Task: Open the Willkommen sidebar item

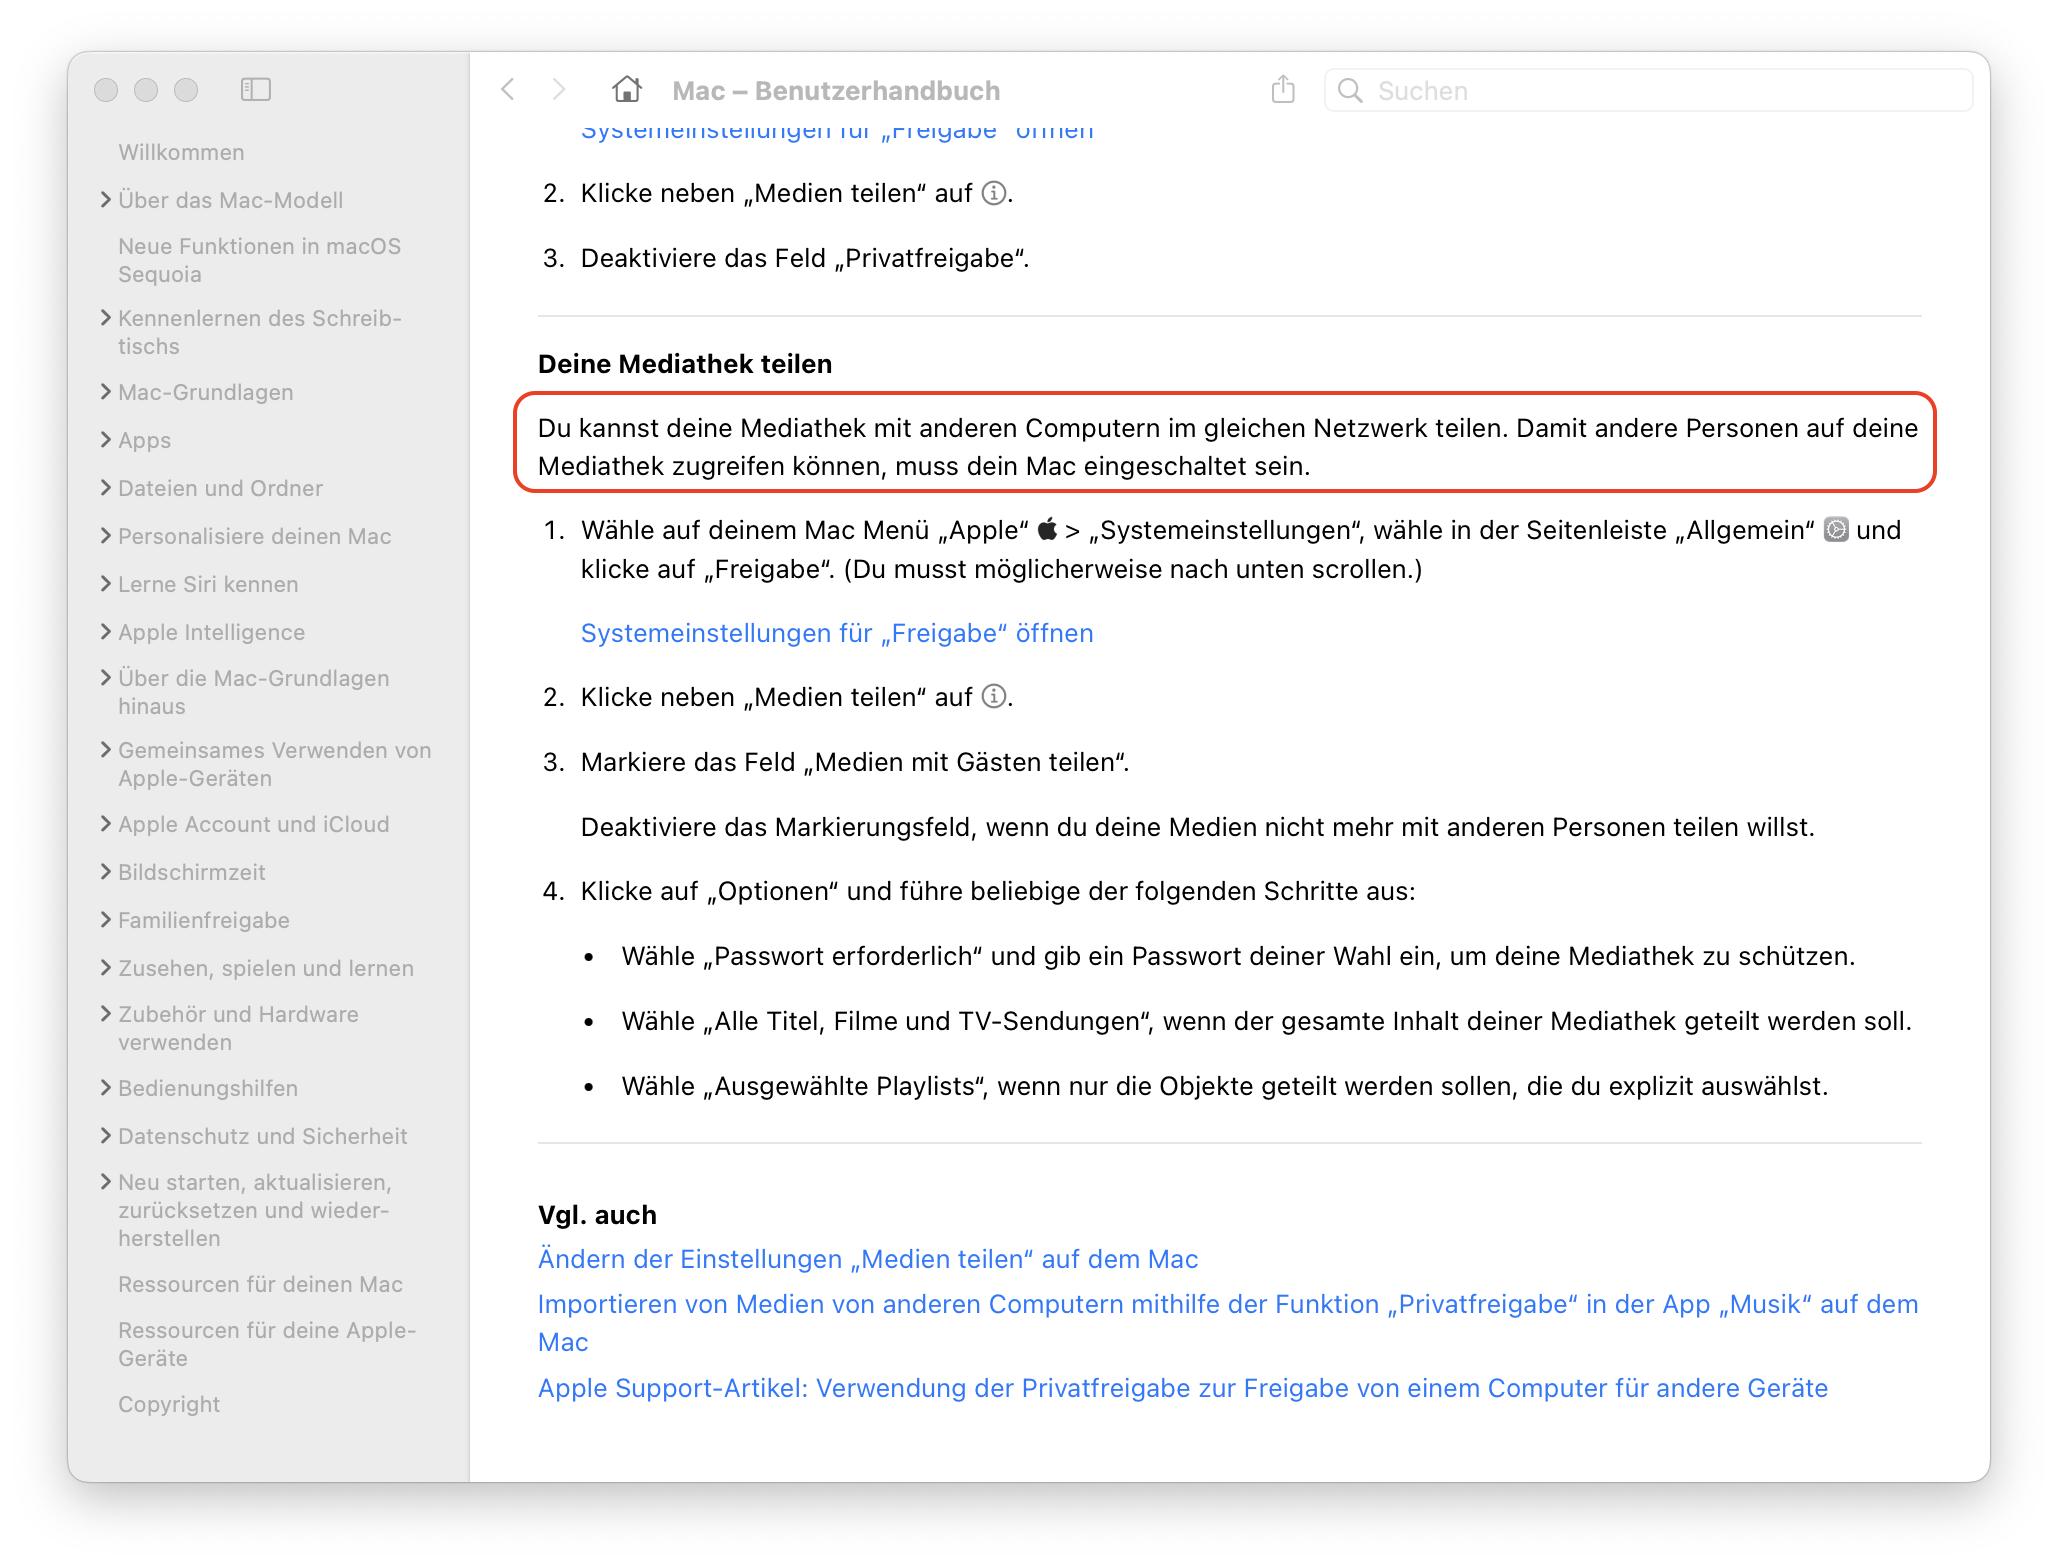Action: tap(181, 152)
